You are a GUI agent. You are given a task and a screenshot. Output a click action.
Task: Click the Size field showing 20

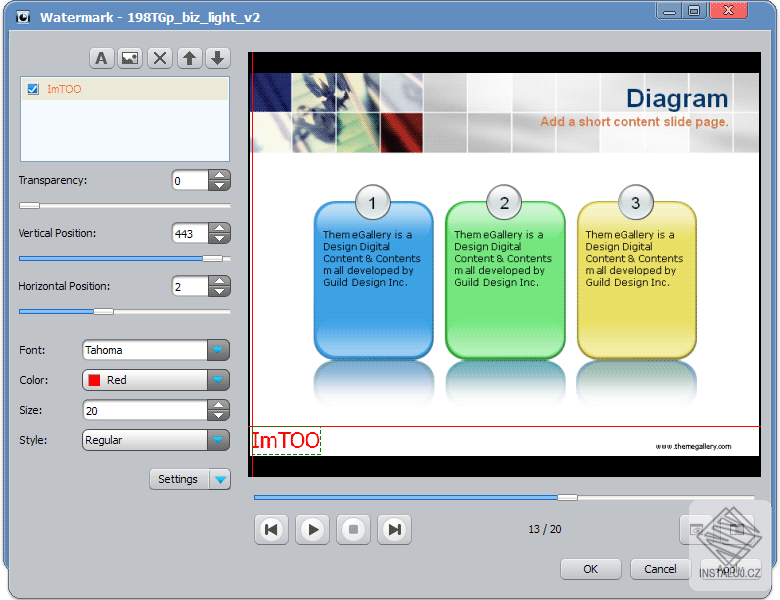(145, 410)
